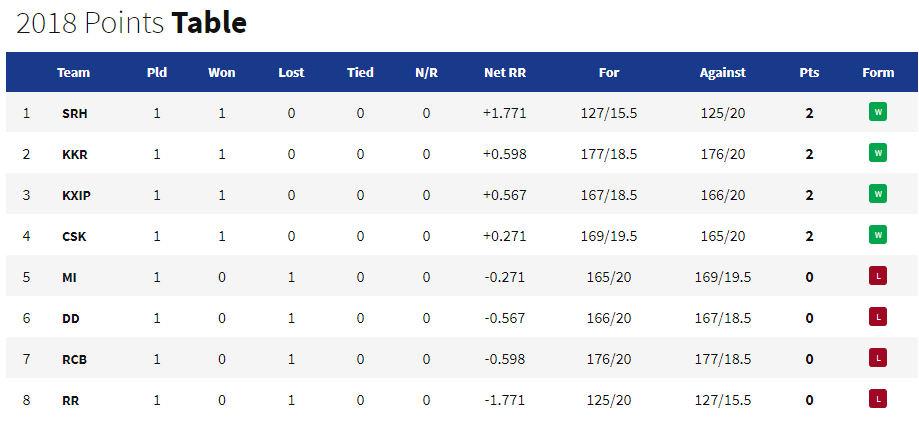The image size is (919, 437).
Task: Click the green W form badge for SRH
Action: point(877,111)
